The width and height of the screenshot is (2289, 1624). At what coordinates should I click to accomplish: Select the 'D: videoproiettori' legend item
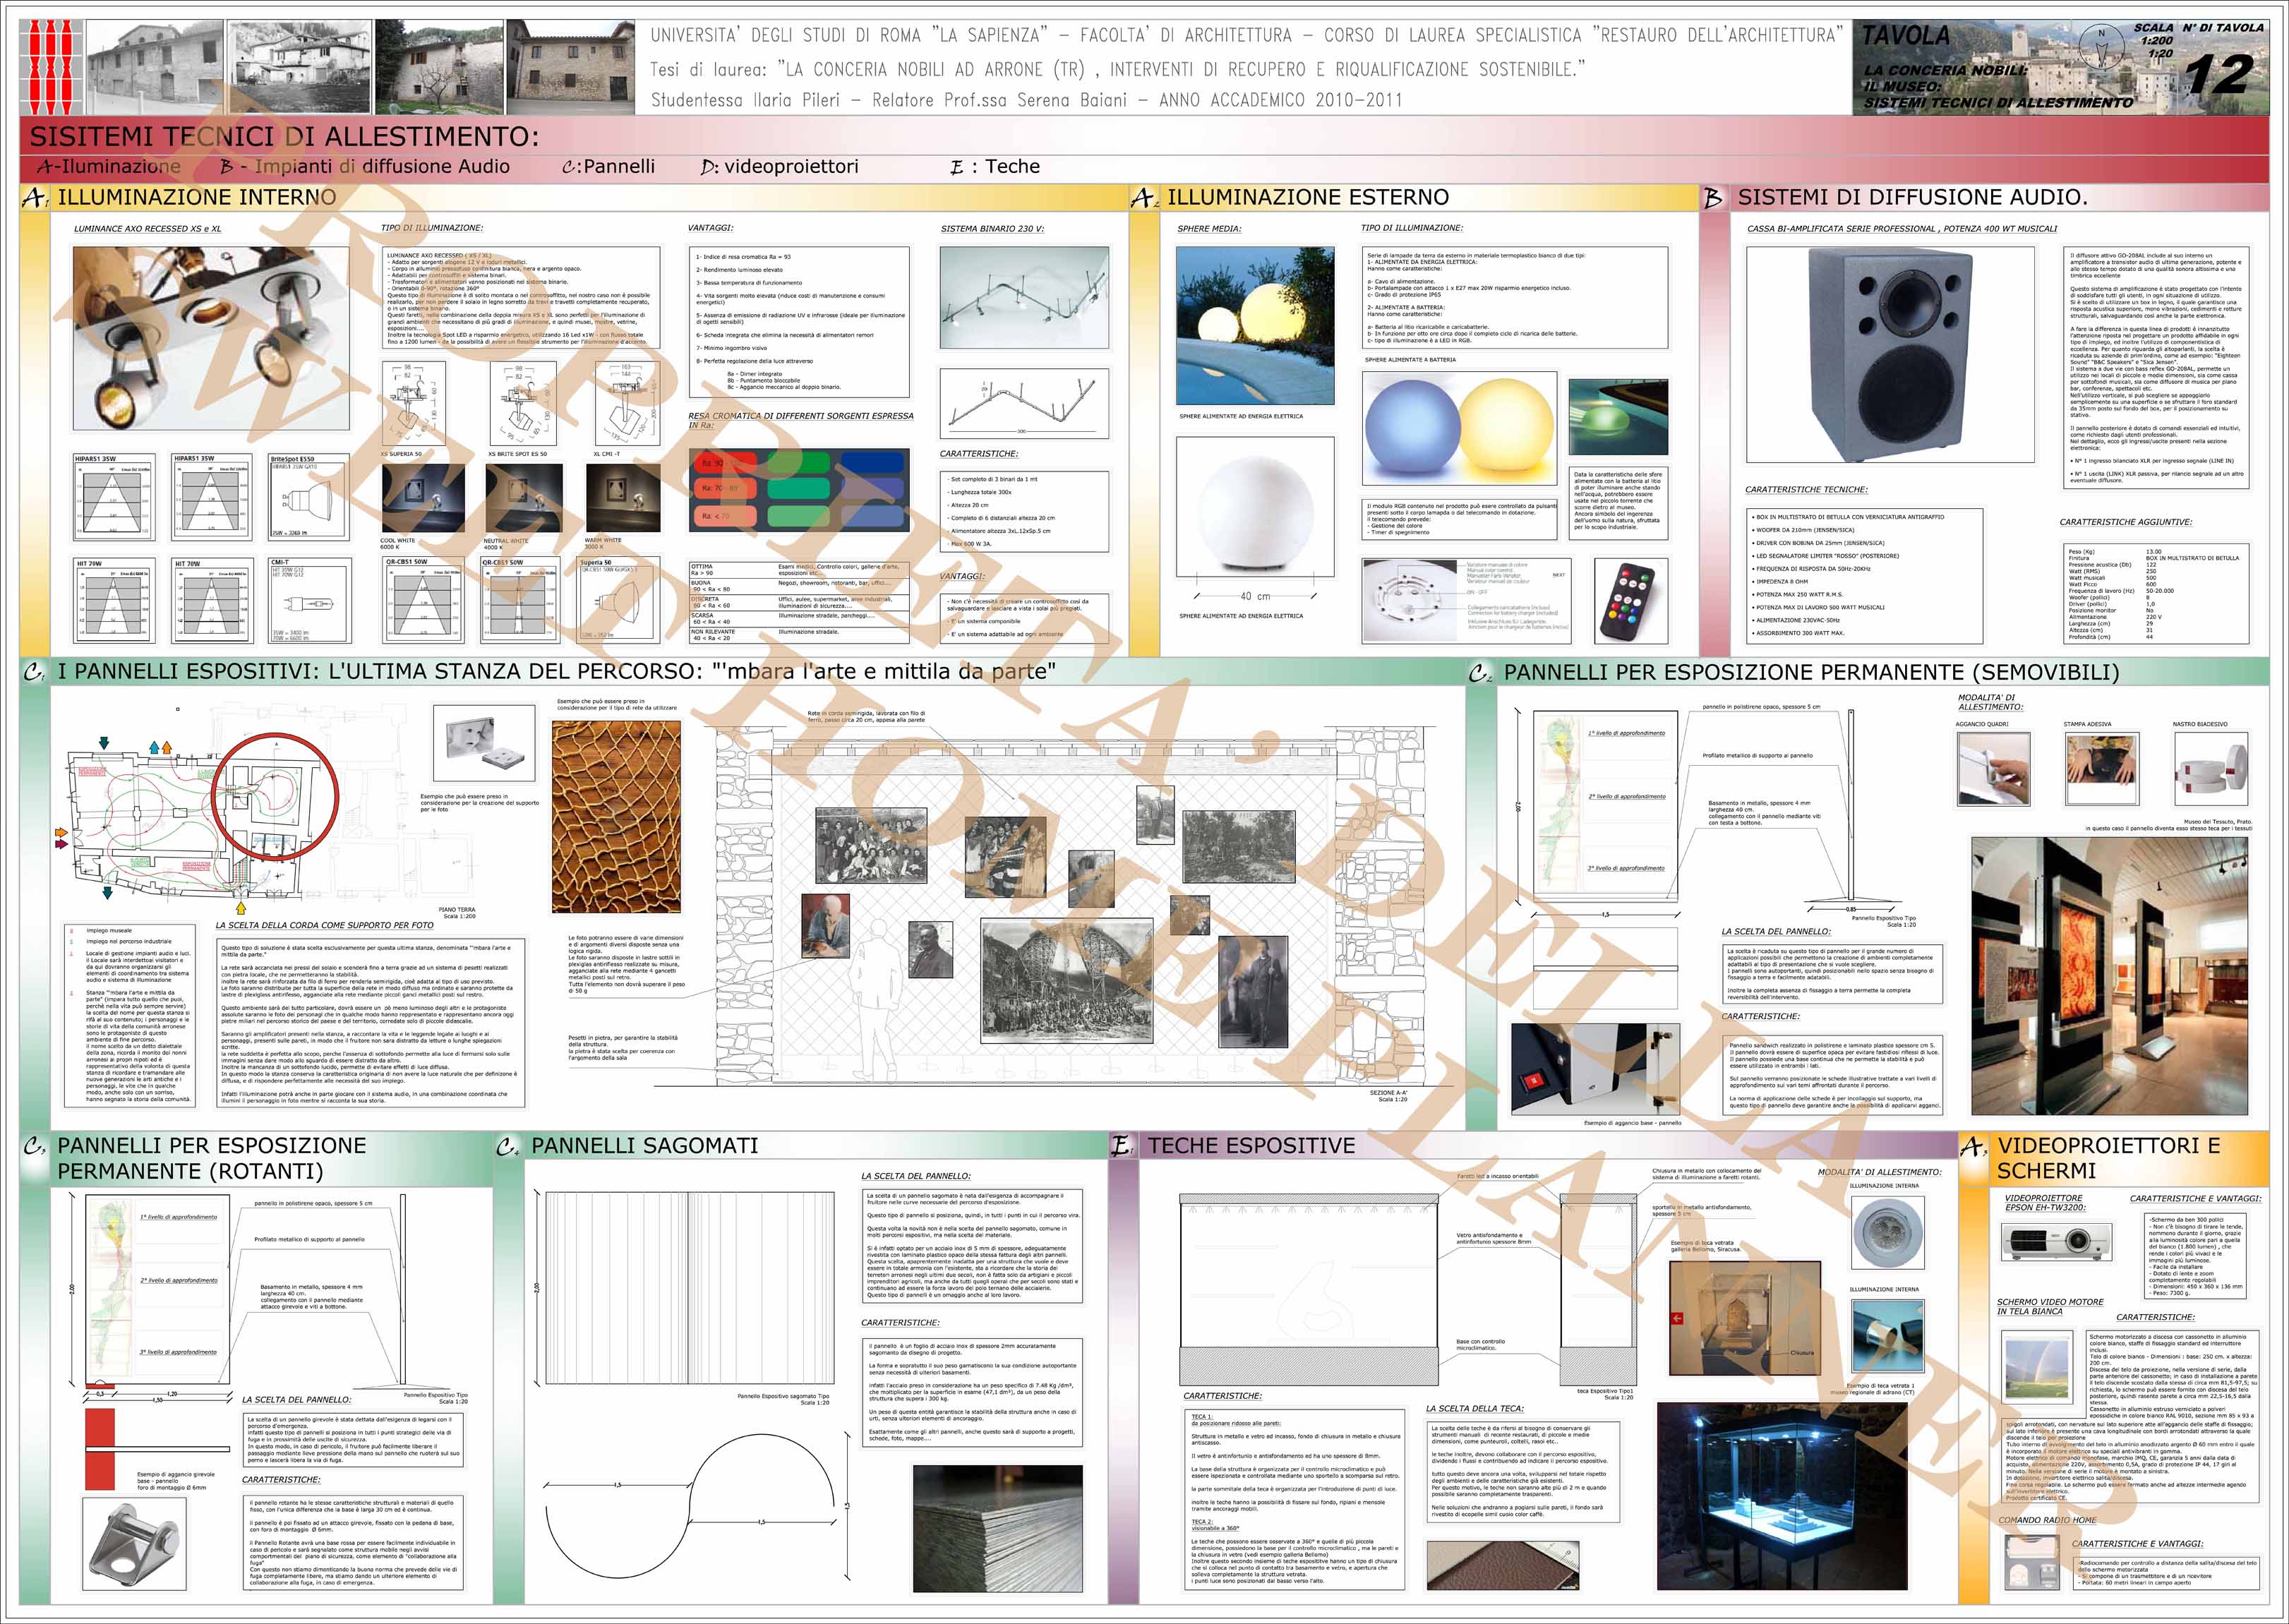point(780,167)
